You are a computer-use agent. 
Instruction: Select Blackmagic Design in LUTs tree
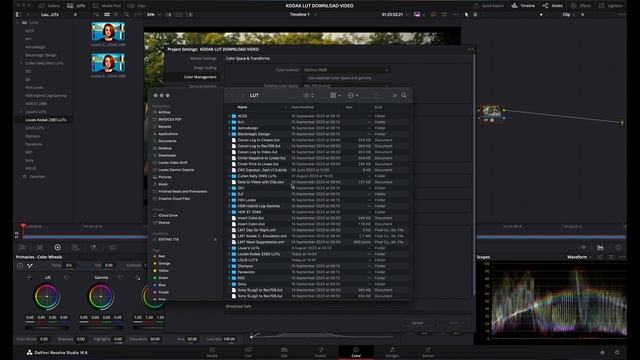pyautogui.click(x=40, y=55)
